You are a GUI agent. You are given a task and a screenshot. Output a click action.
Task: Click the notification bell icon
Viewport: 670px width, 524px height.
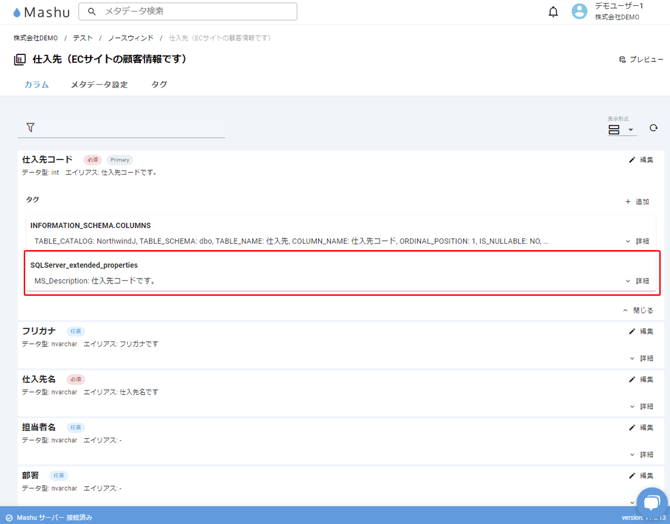click(553, 12)
